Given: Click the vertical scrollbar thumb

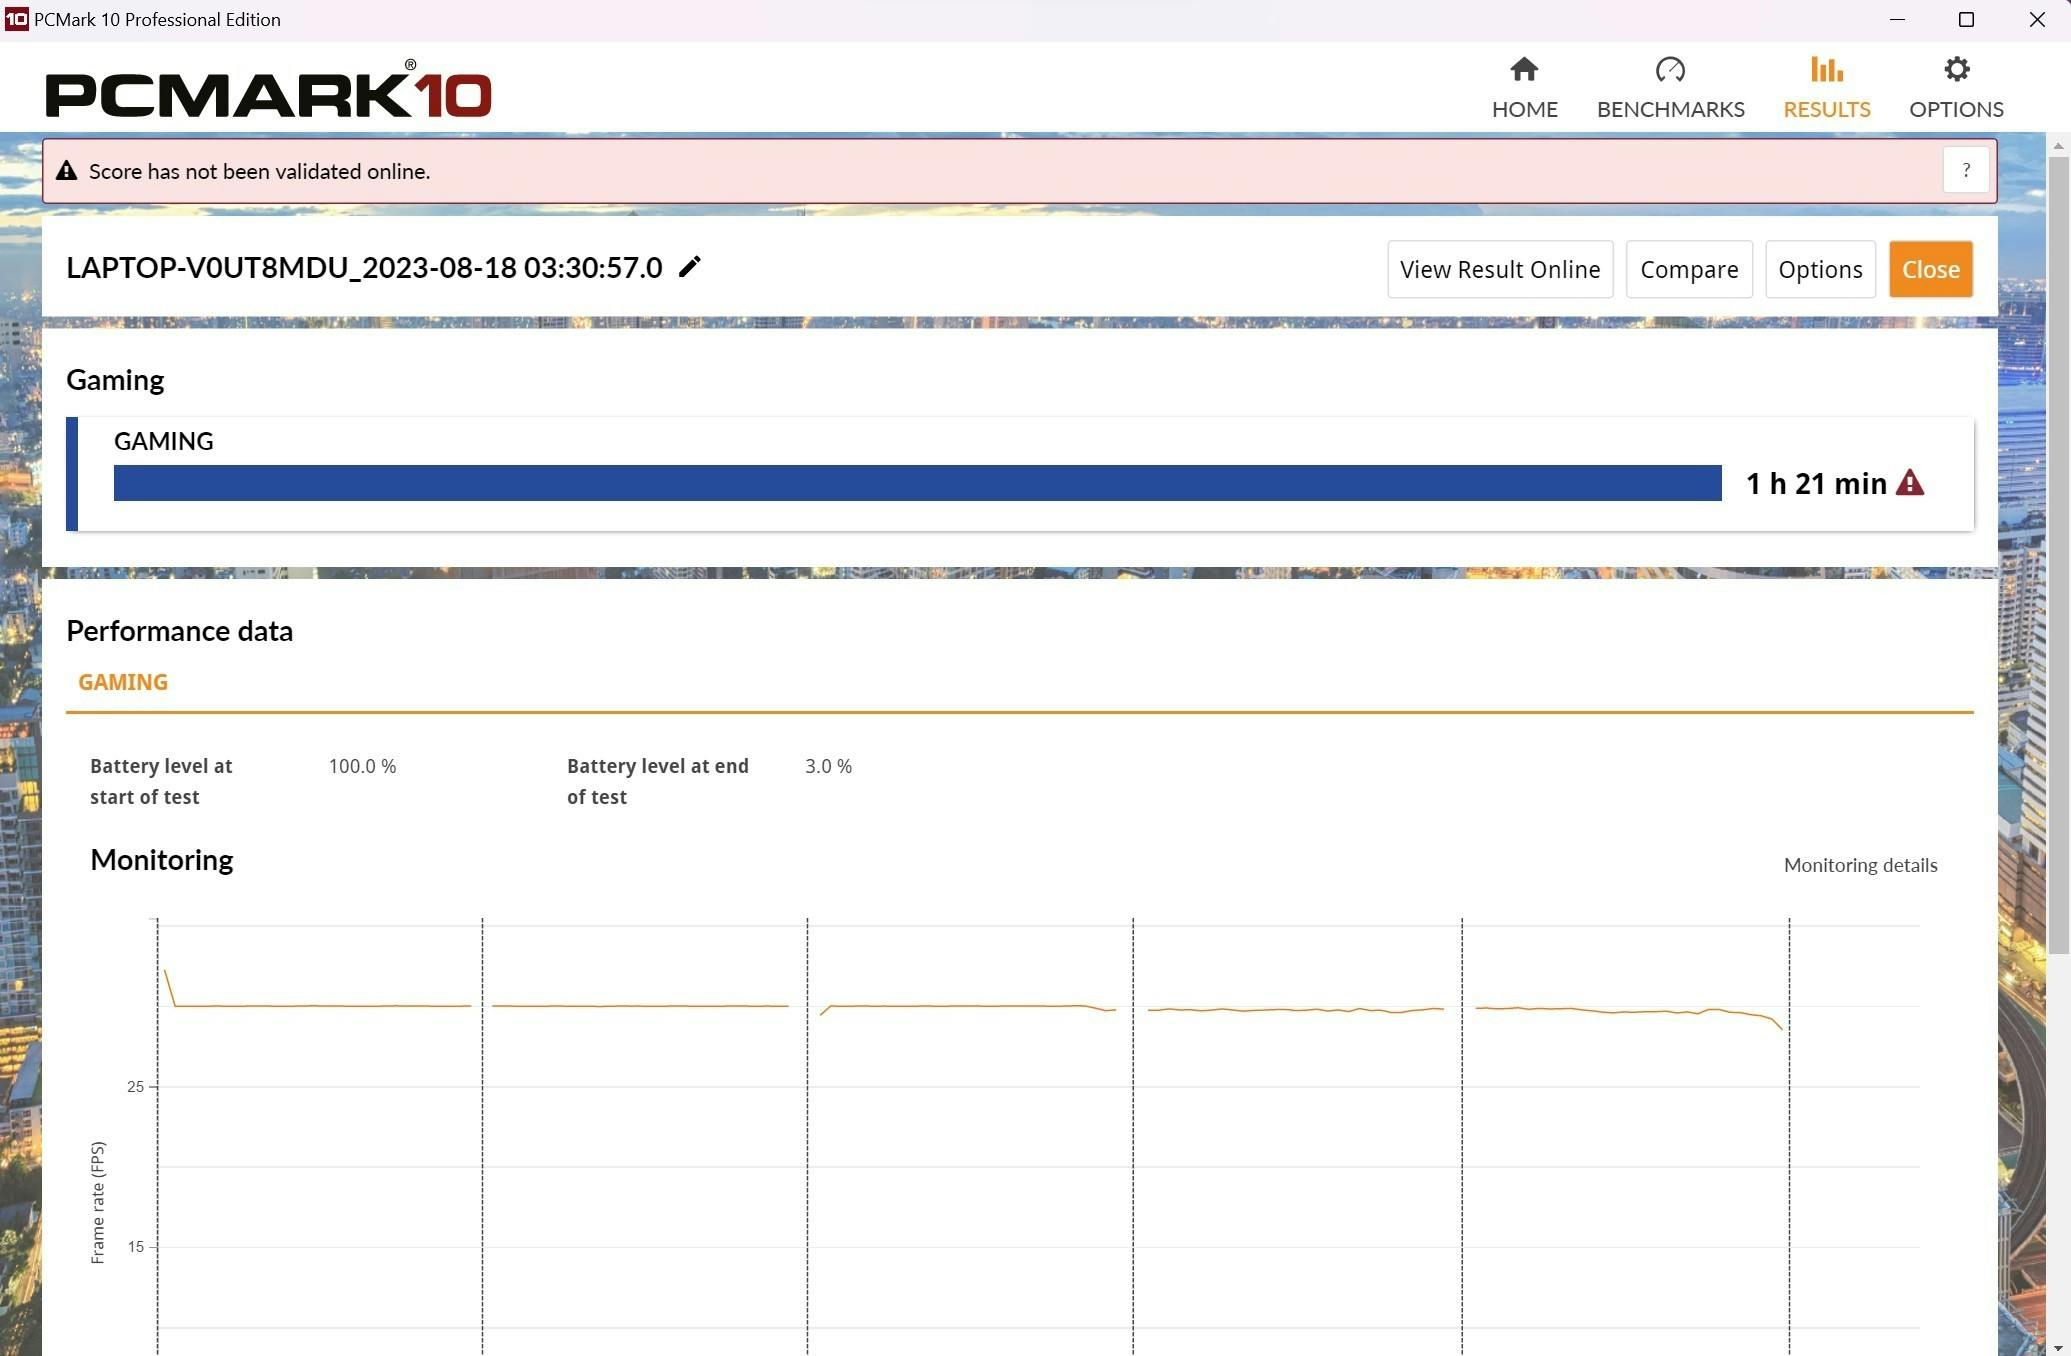Looking at the screenshot, I should [x=2058, y=555].
